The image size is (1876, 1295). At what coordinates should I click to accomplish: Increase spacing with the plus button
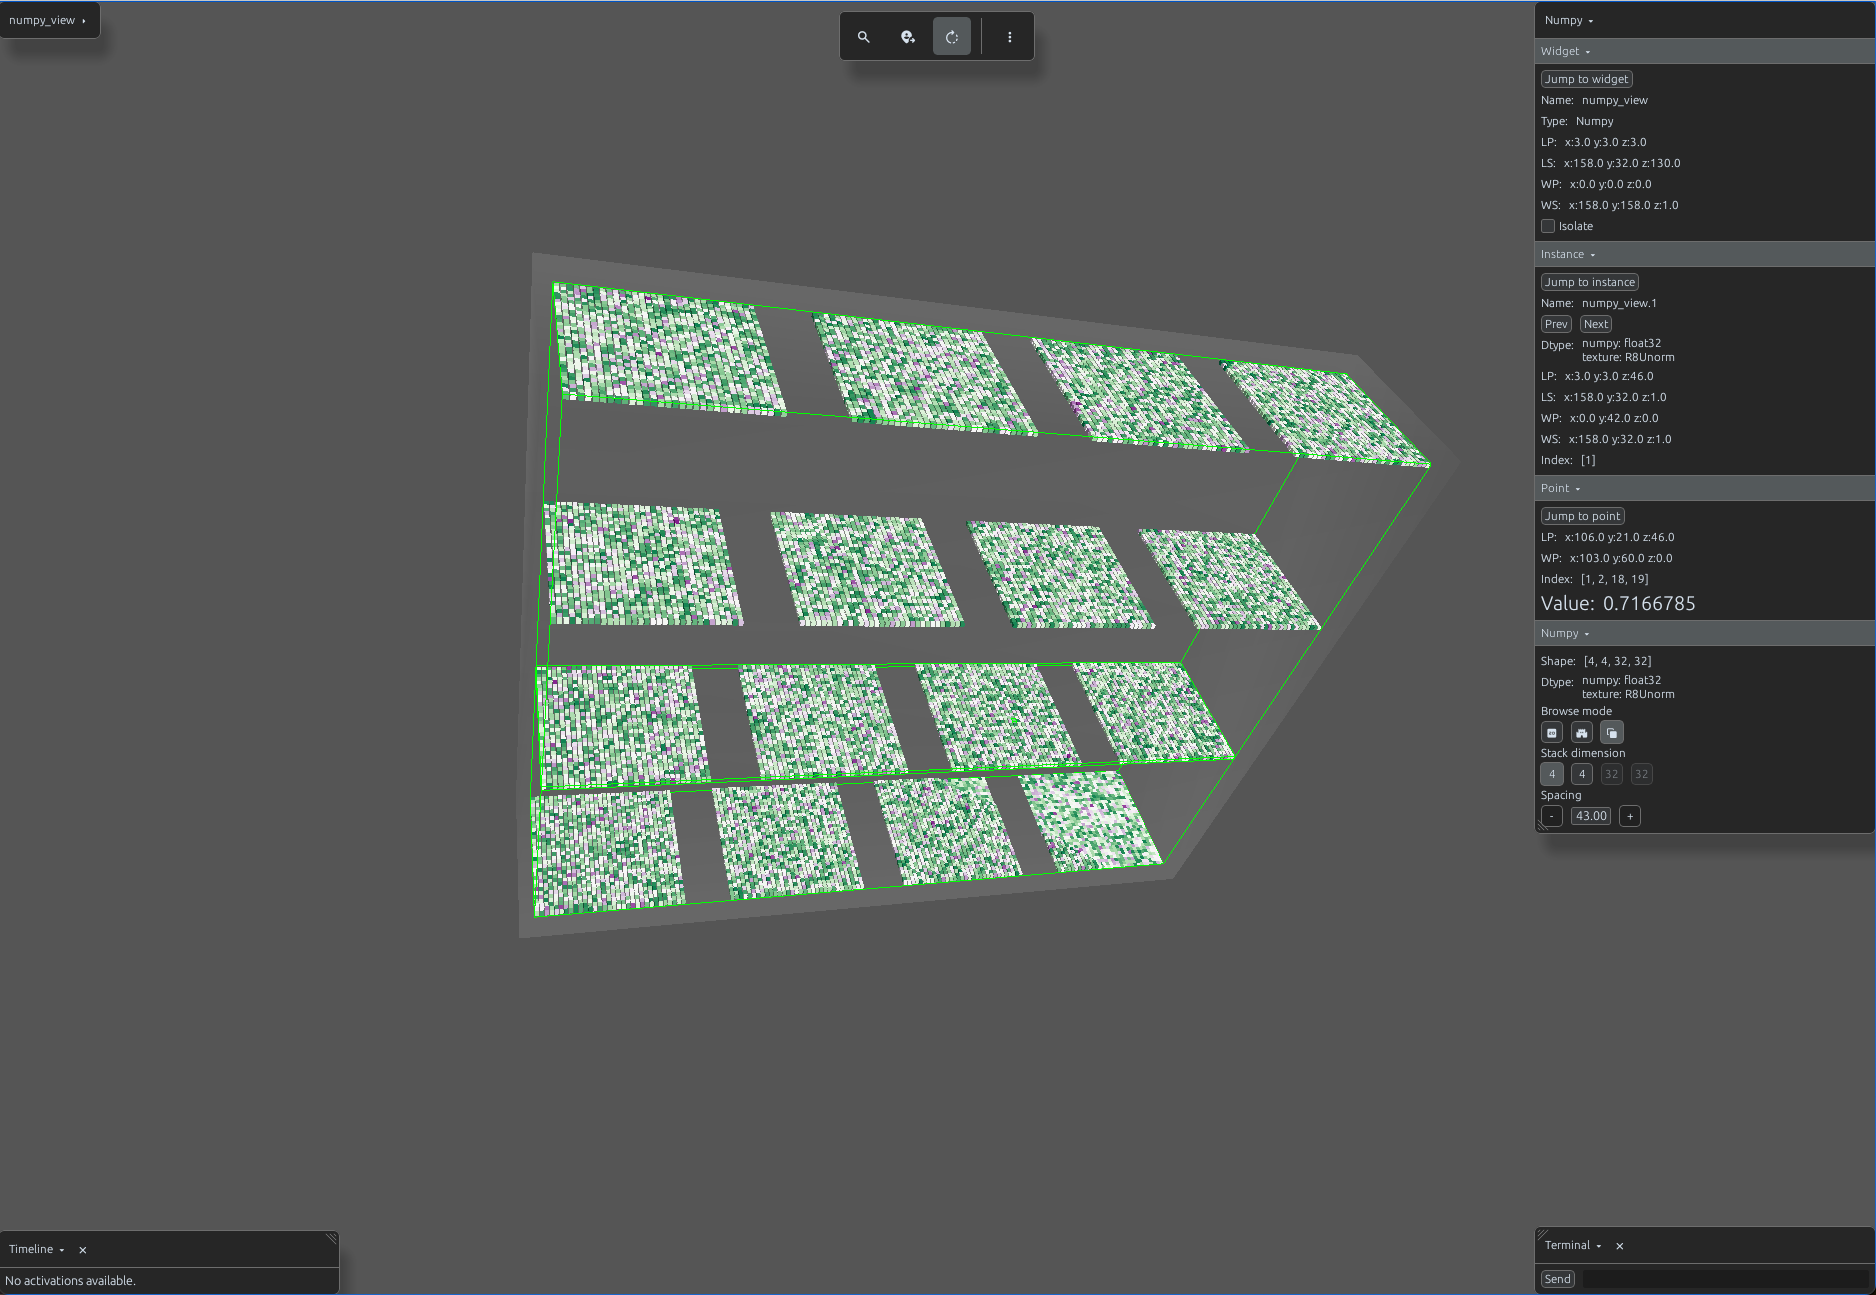1630,816
